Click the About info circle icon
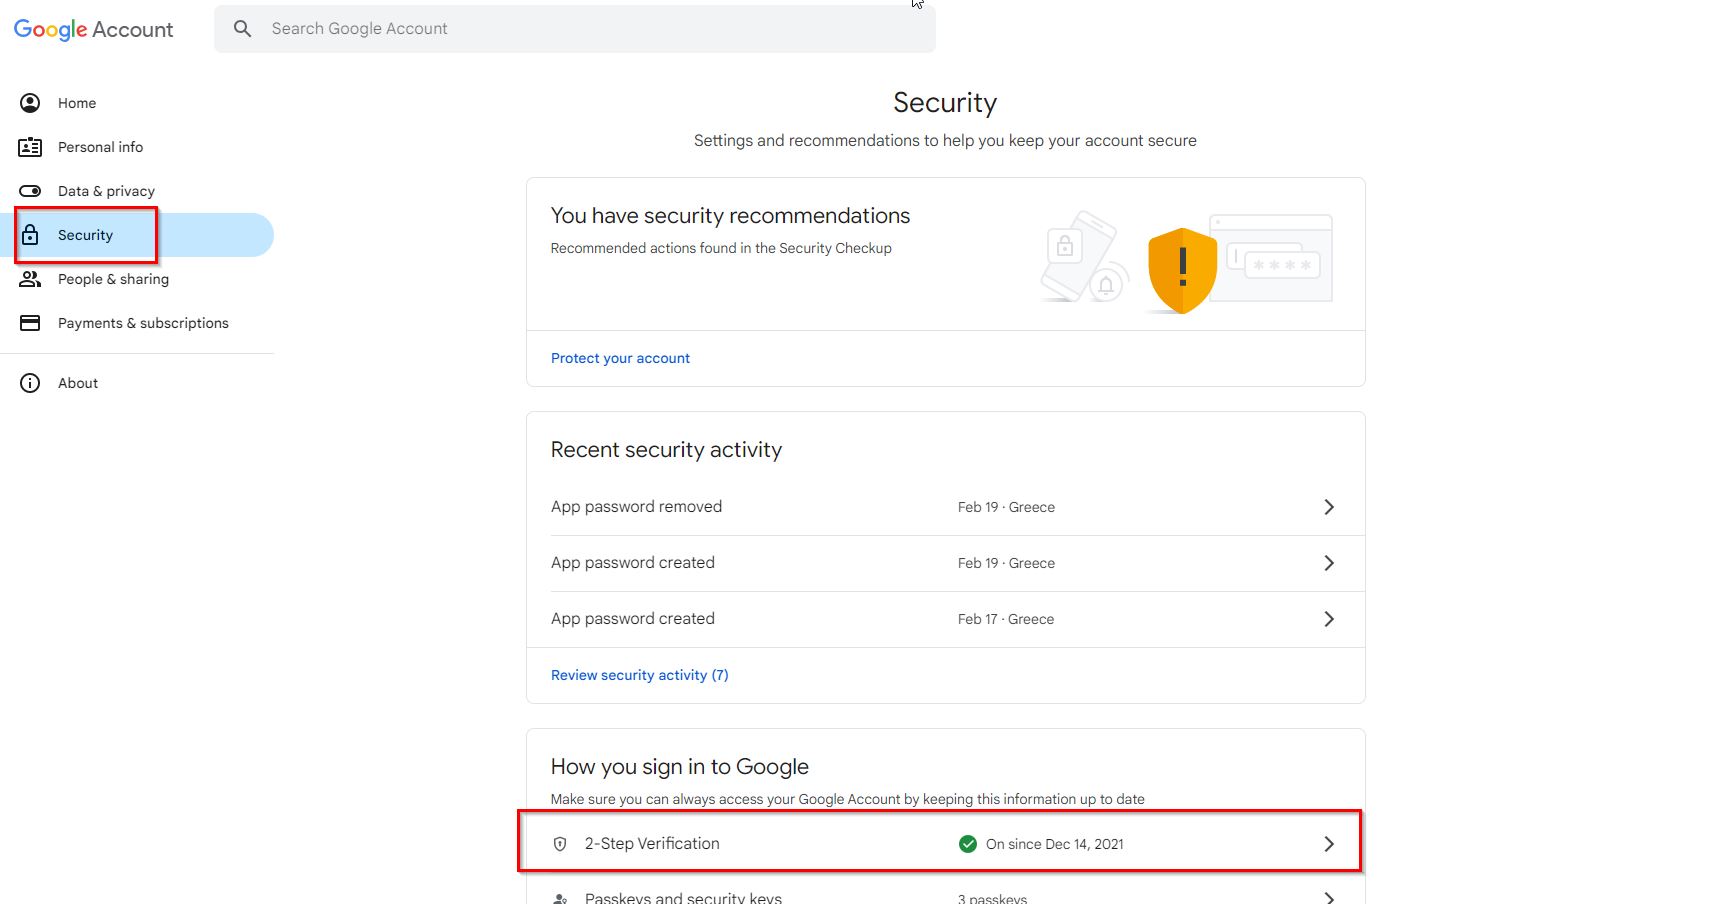 click(x=30, y=383)
